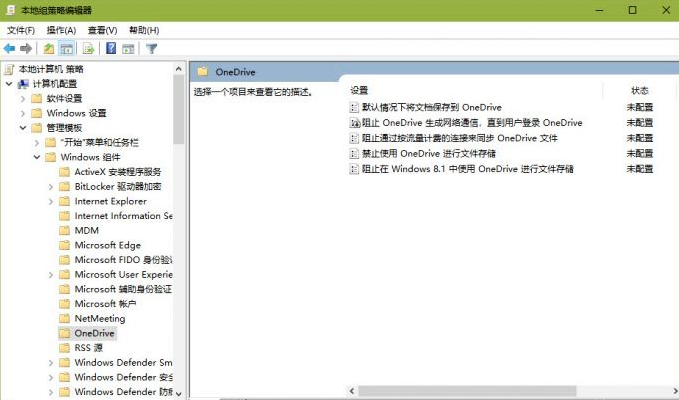Click the settings list horizontal scrollbar thumb
Viewport: 679px width, 400px height.
468,391
